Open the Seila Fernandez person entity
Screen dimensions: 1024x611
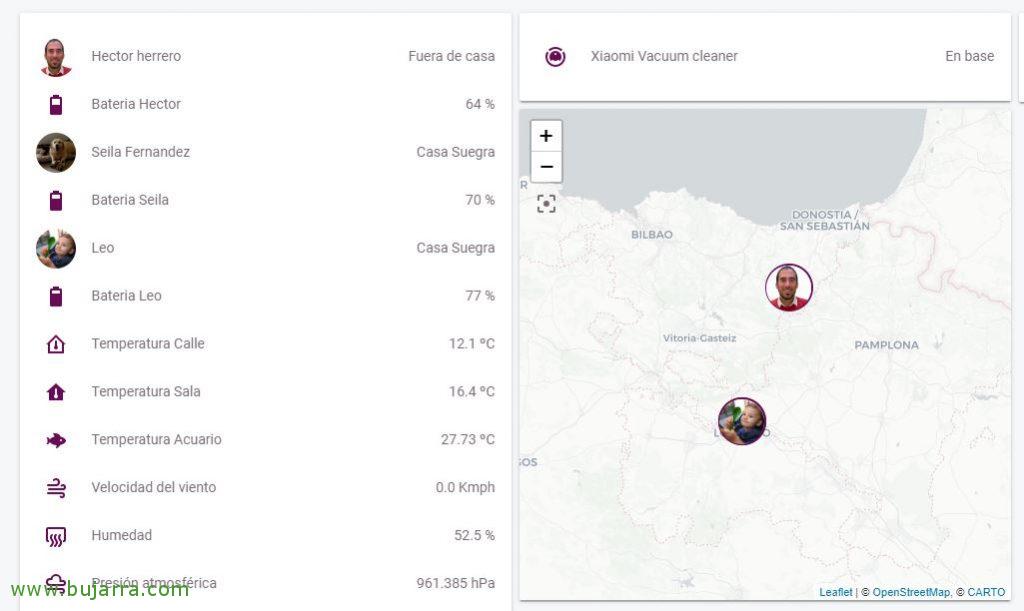(140, 152)
